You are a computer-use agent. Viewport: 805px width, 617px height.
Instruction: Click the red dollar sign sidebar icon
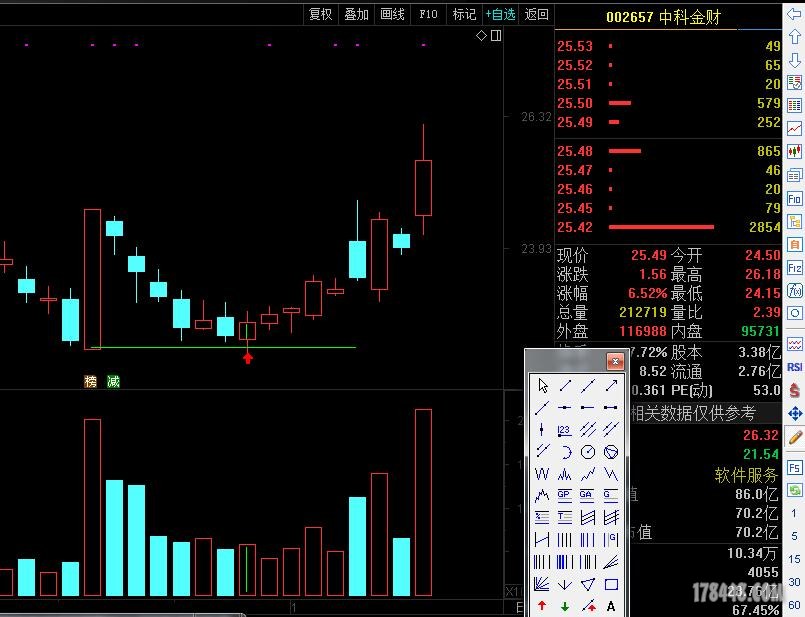(794, 390)
